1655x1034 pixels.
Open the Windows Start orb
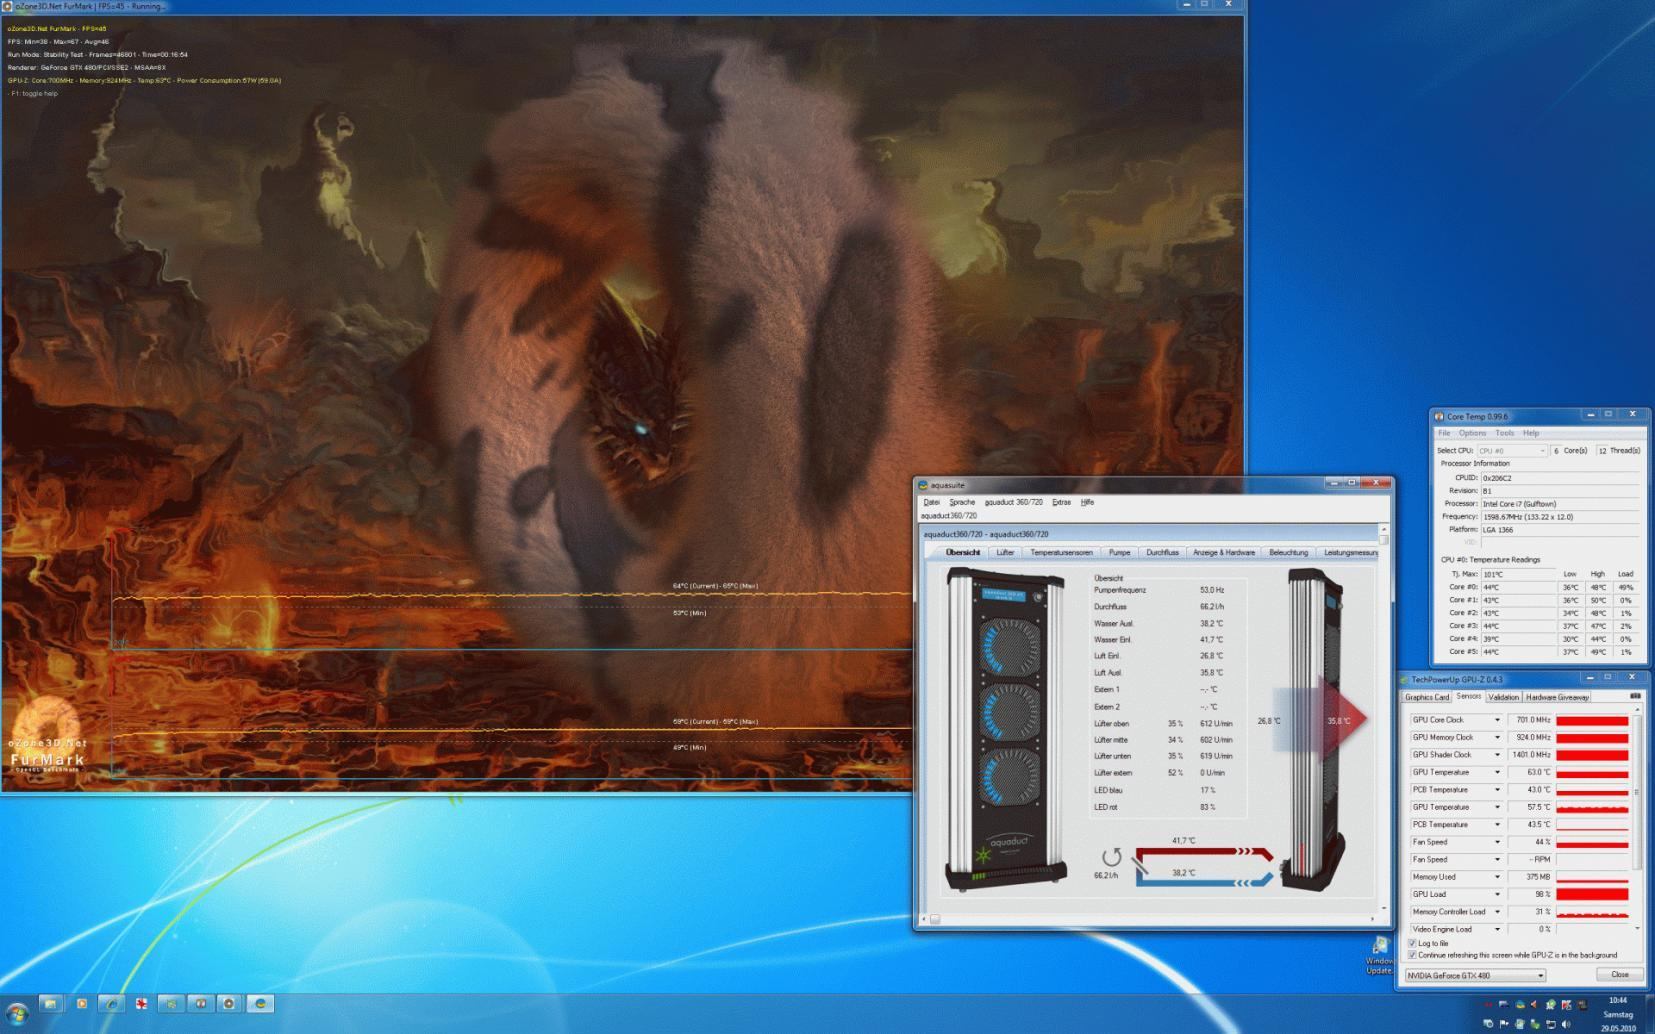pos(17,1013)
